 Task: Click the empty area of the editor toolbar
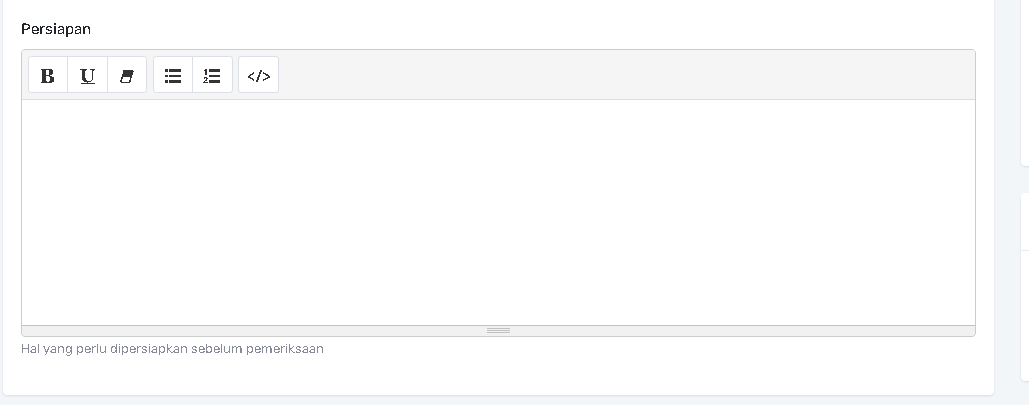(x=620, y=75)
